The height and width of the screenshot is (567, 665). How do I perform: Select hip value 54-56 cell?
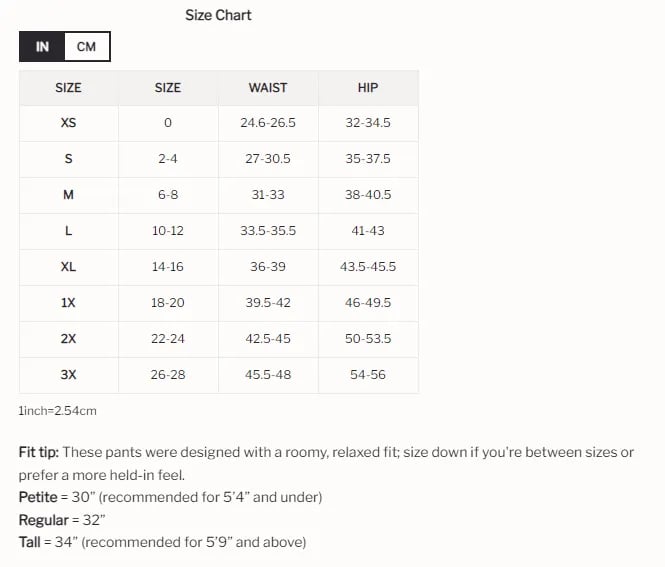pyautogui.click(x=368, y=375)
